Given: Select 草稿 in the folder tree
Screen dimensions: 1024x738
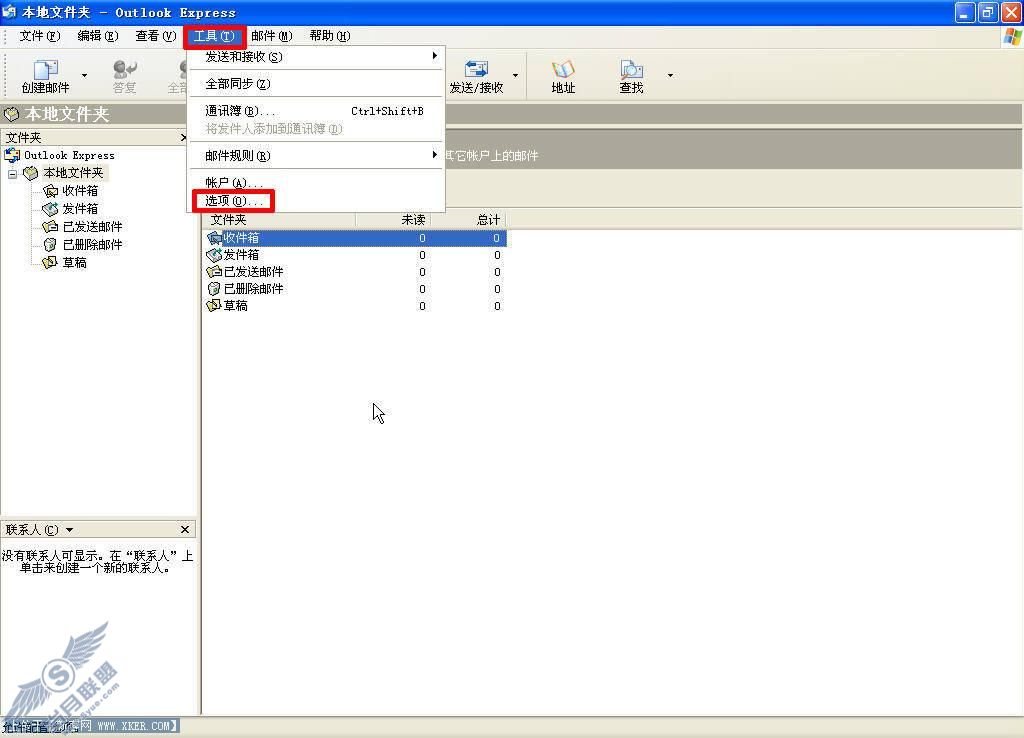Looking at the screenshot, I should tap(74, 263).
